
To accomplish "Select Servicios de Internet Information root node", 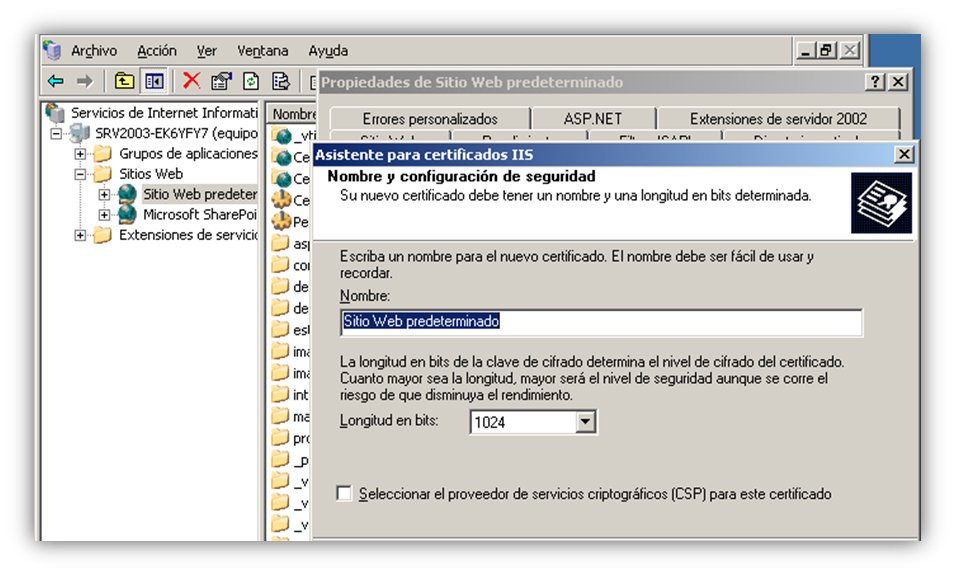I will click(164, 113).
